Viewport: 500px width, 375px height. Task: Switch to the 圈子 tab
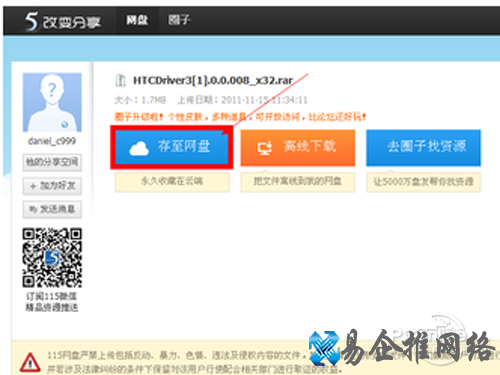[179, 20]
